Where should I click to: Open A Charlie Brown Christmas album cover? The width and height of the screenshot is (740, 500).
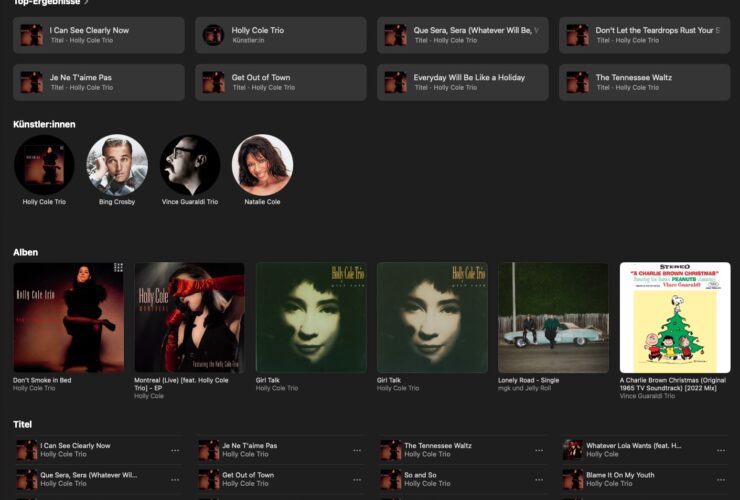(674, 317)
